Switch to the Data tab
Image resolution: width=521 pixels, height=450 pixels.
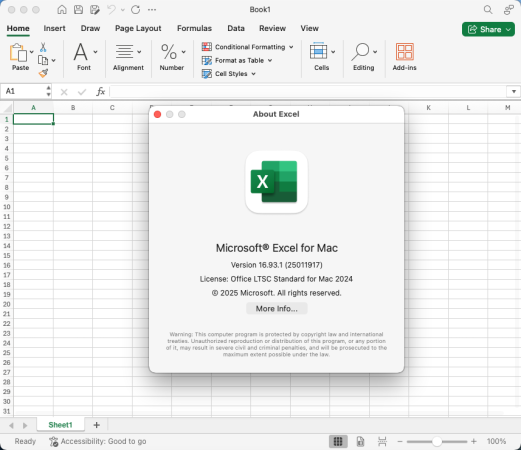236,28
